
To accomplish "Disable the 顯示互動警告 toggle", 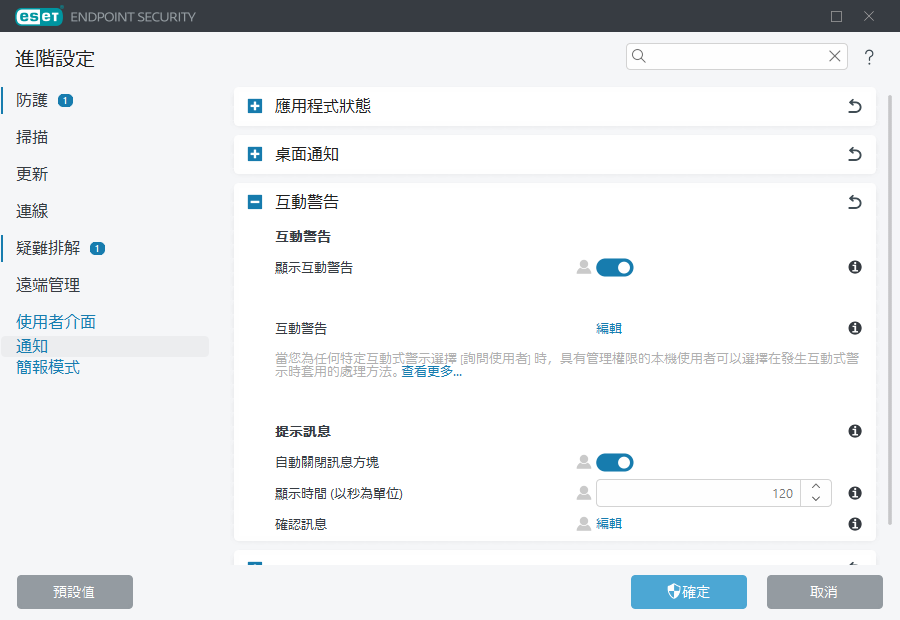I will point(614,267).
